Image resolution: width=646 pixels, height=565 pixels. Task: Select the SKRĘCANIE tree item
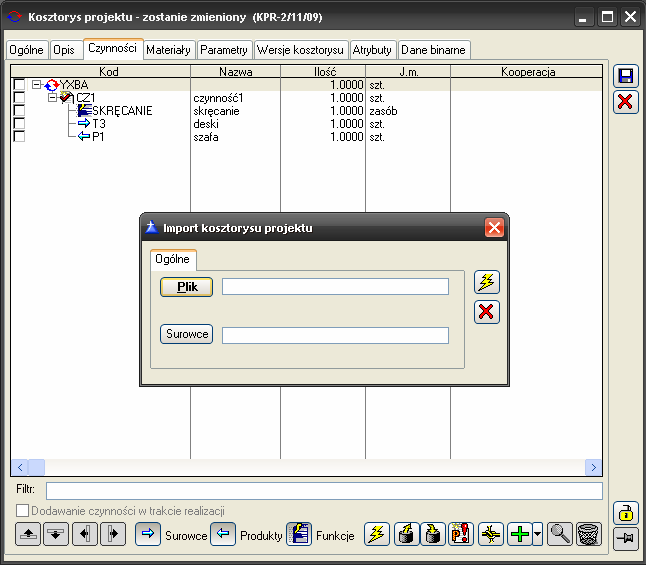point(122,111)
